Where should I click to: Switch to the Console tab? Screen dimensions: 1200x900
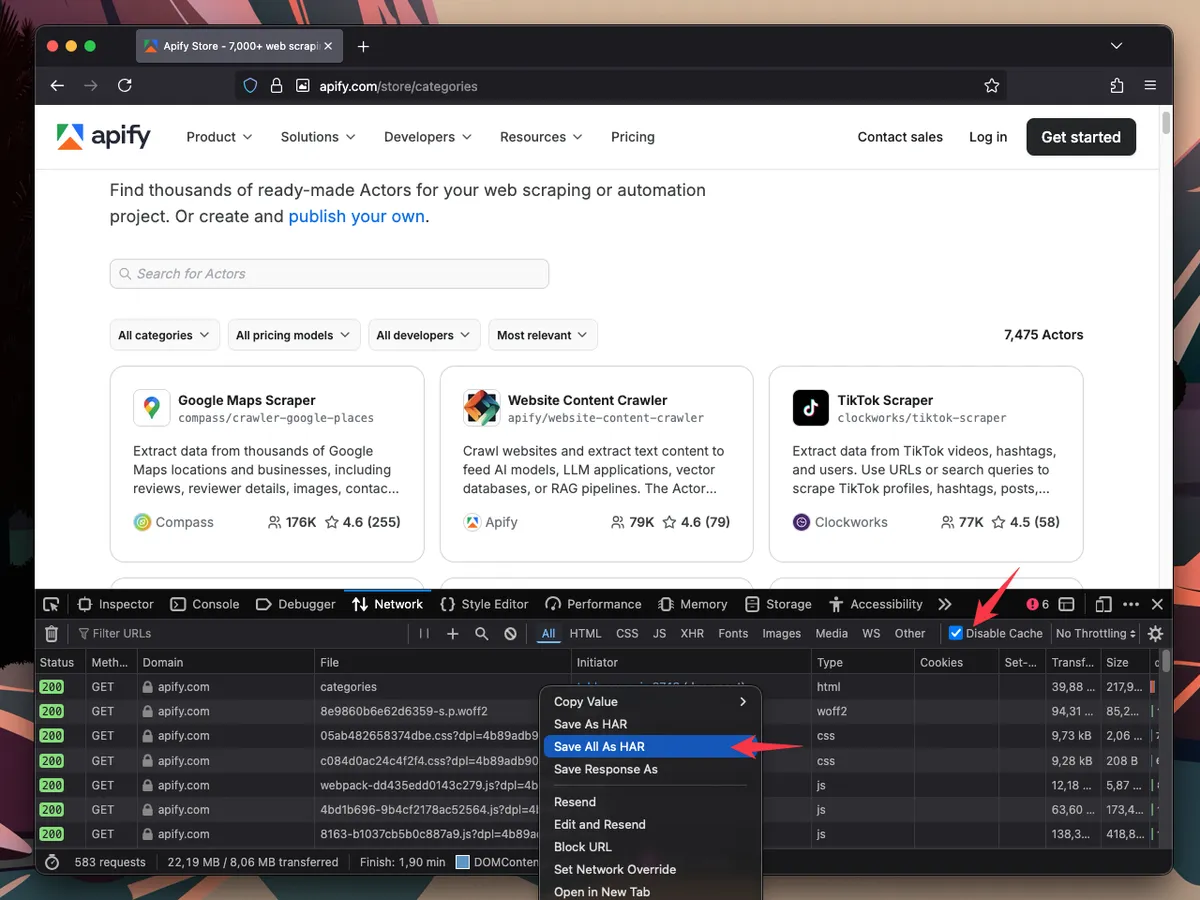click(205, 604)
